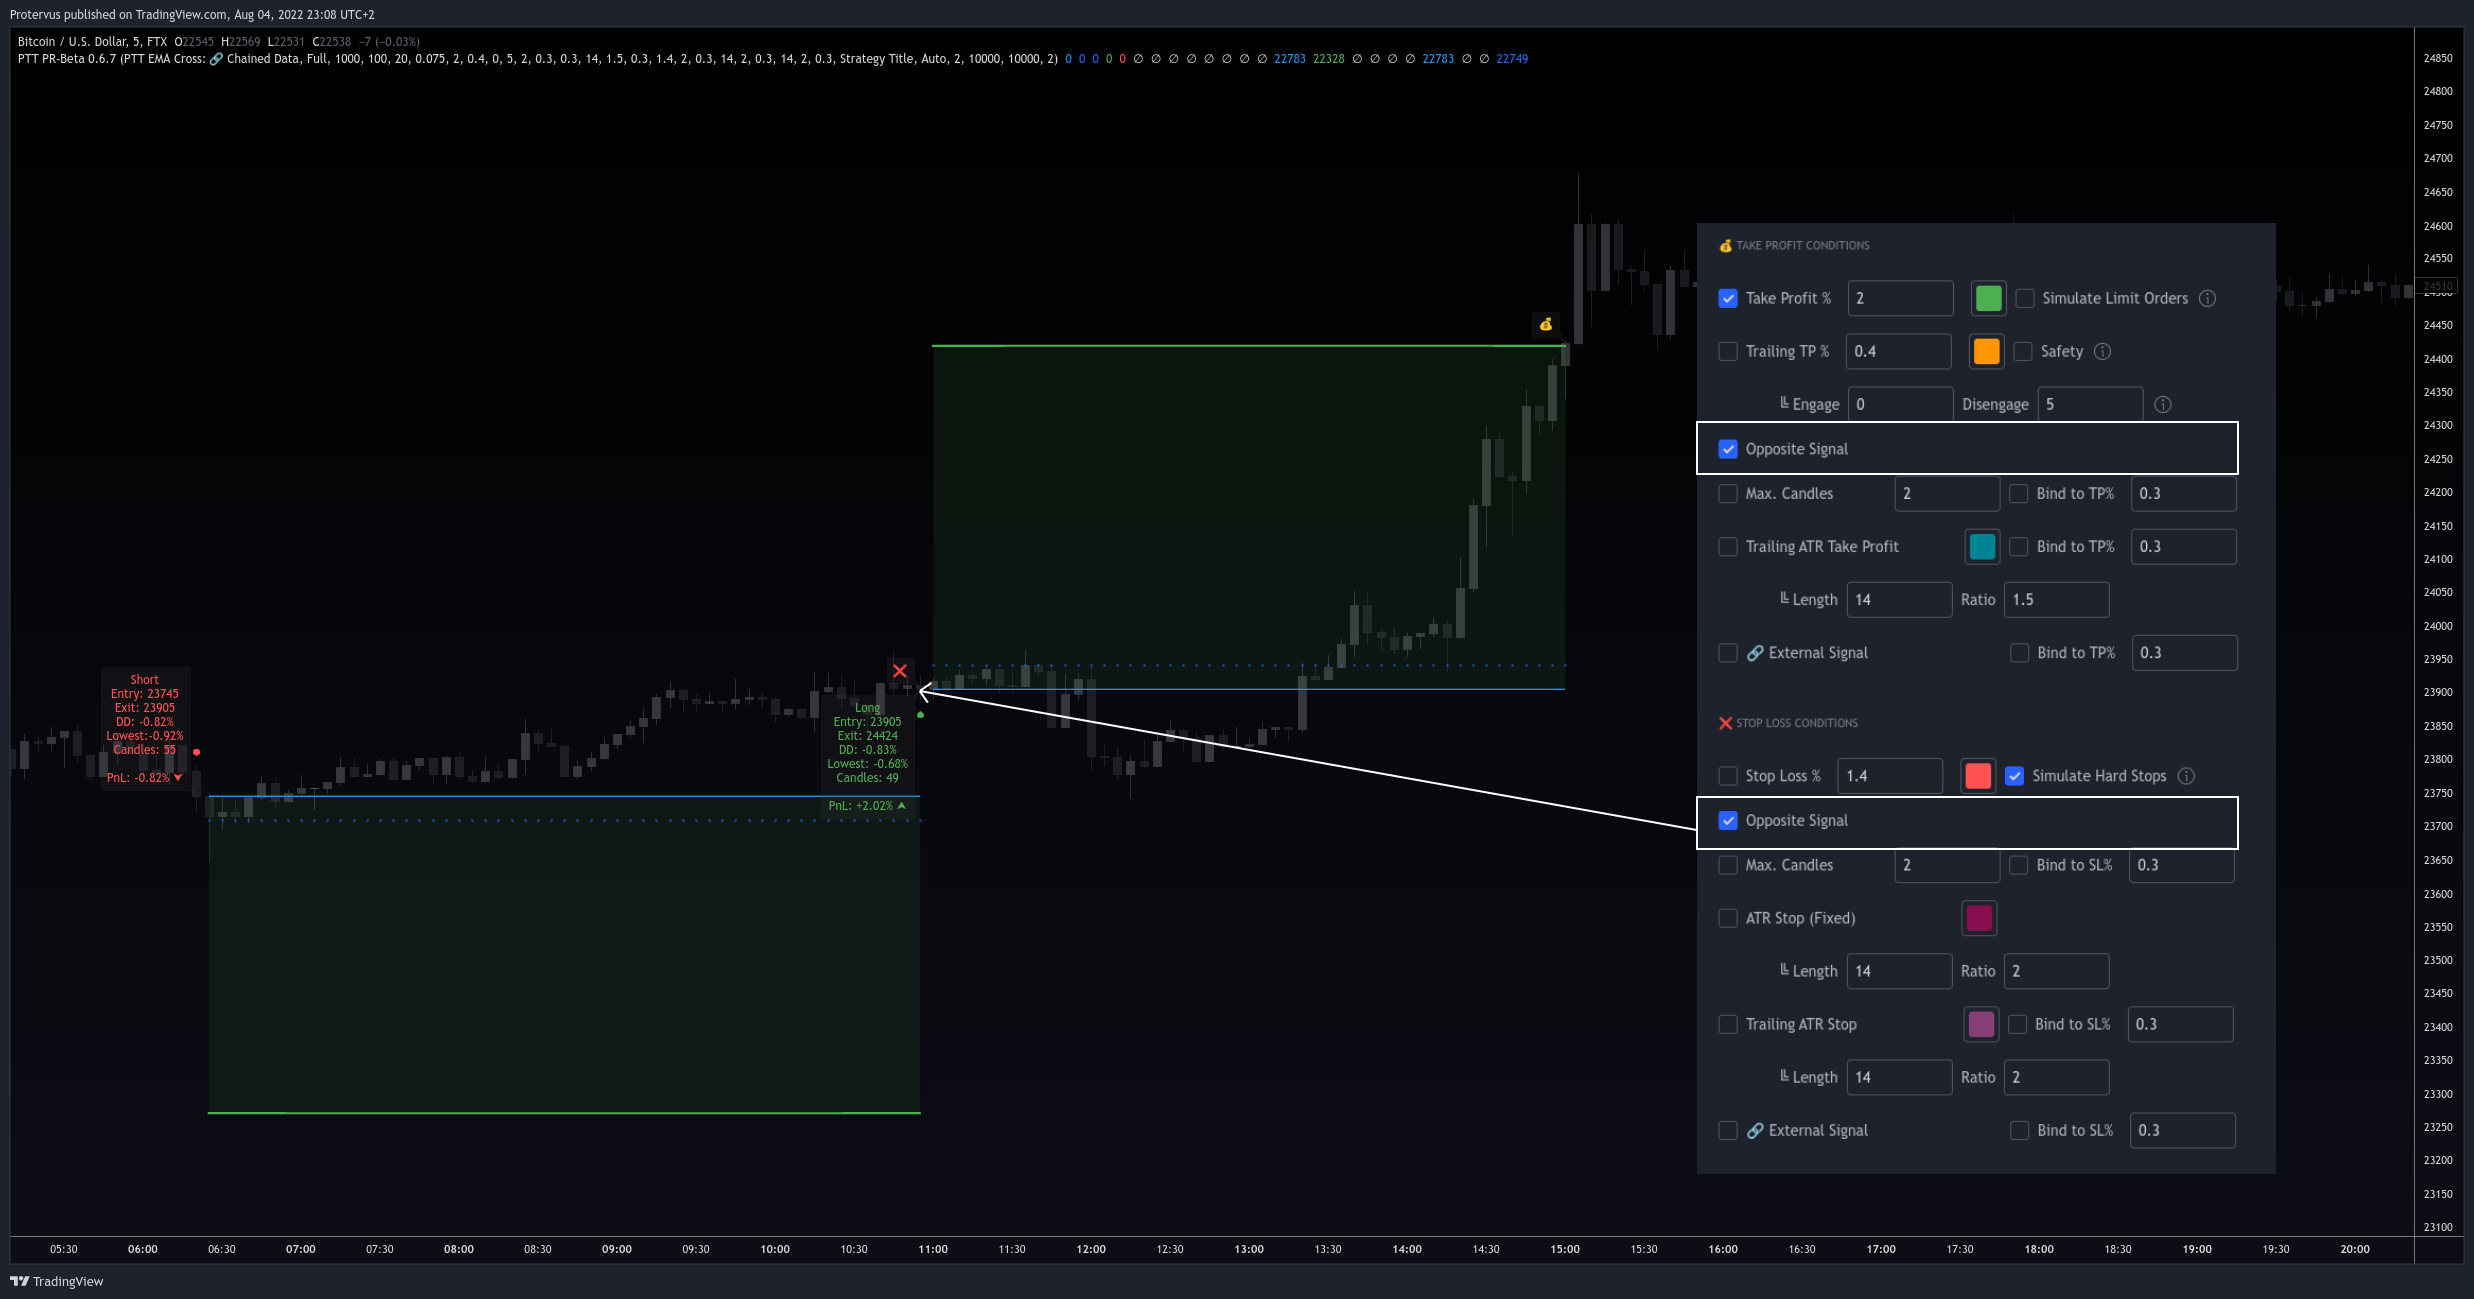Enable the Trailing TP % checkbox

[1728, 351]
